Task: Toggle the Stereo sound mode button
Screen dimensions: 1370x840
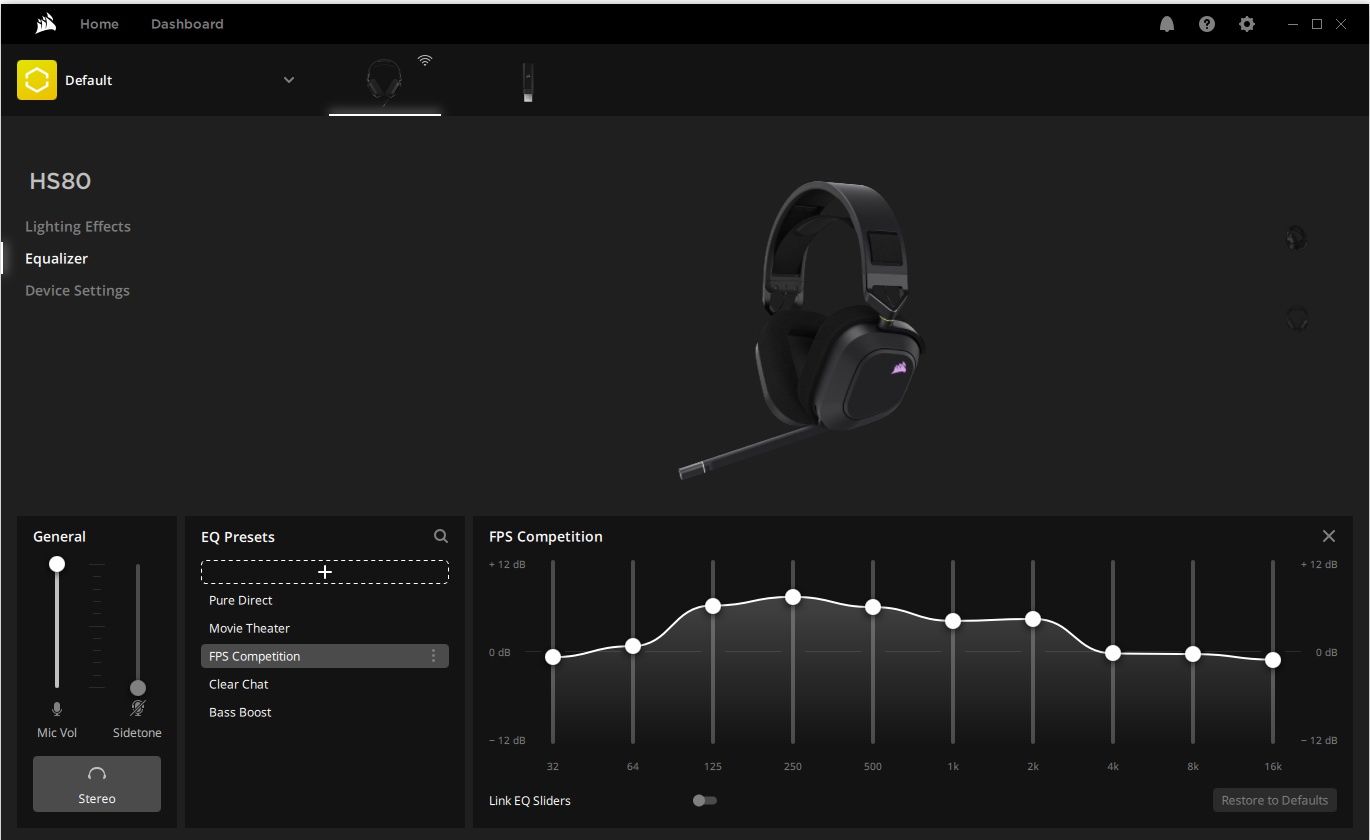Action: [x=97, y=784]
